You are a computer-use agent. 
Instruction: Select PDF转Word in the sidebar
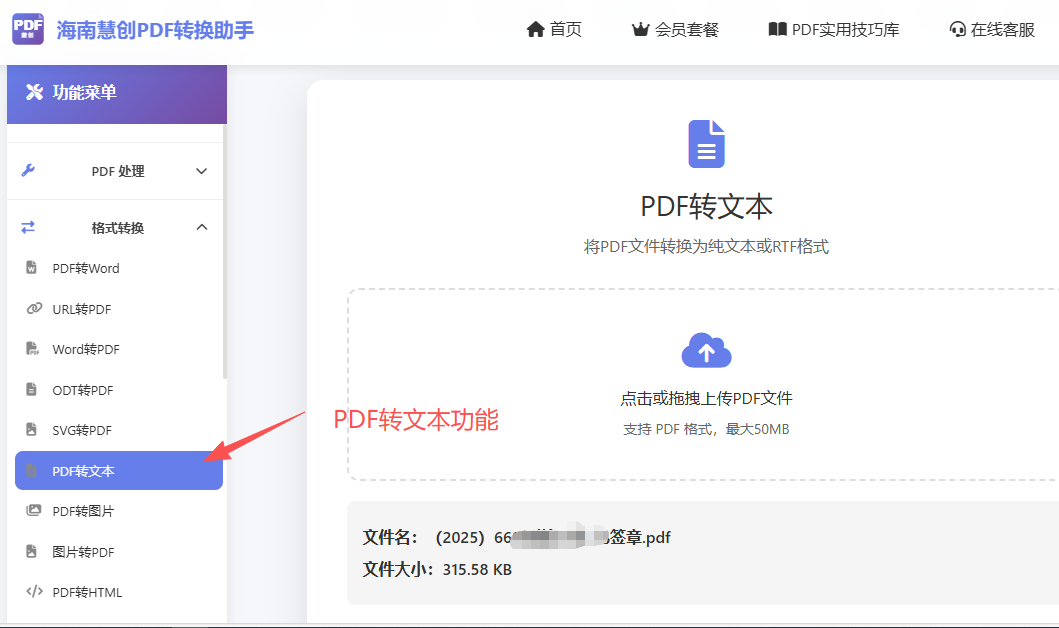click(x=86, y=269)
